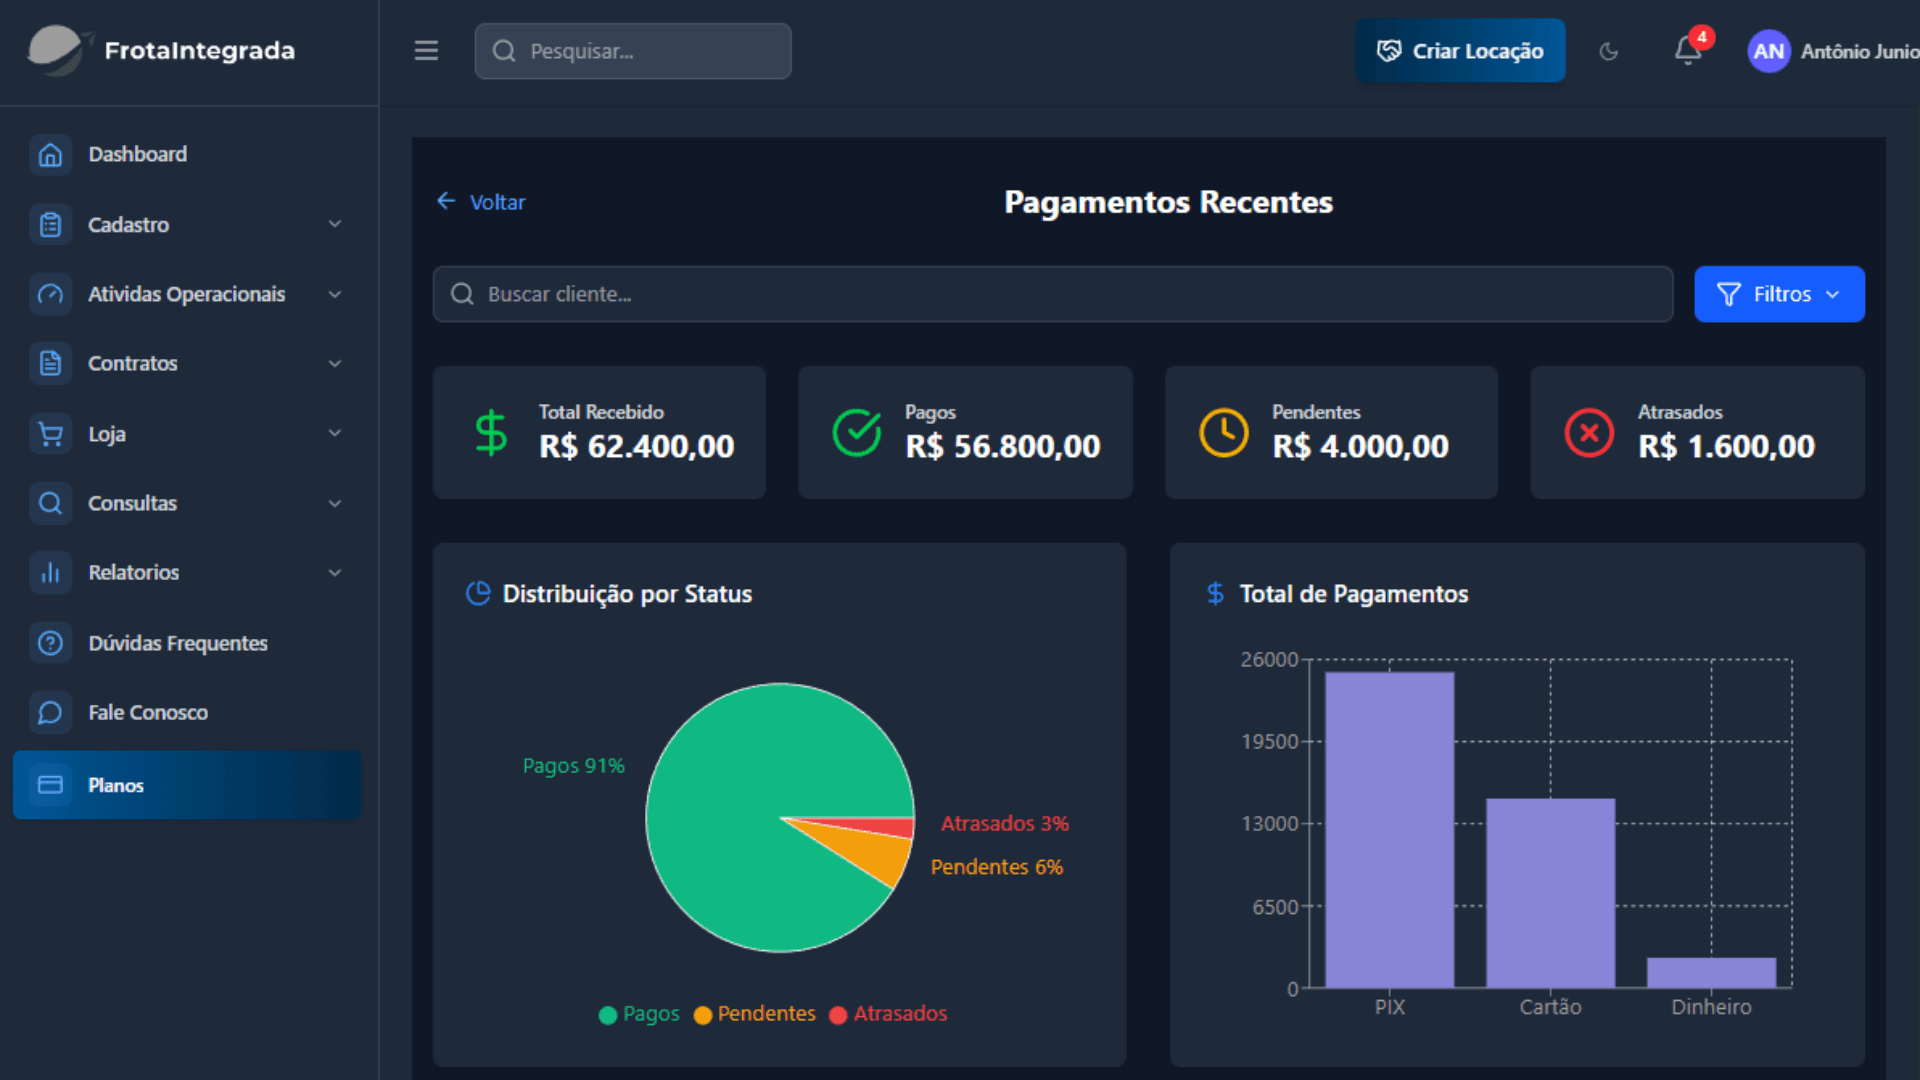Click the hamburger menu icon
Screen dimensions: 1920x1080
pos(426,51)
